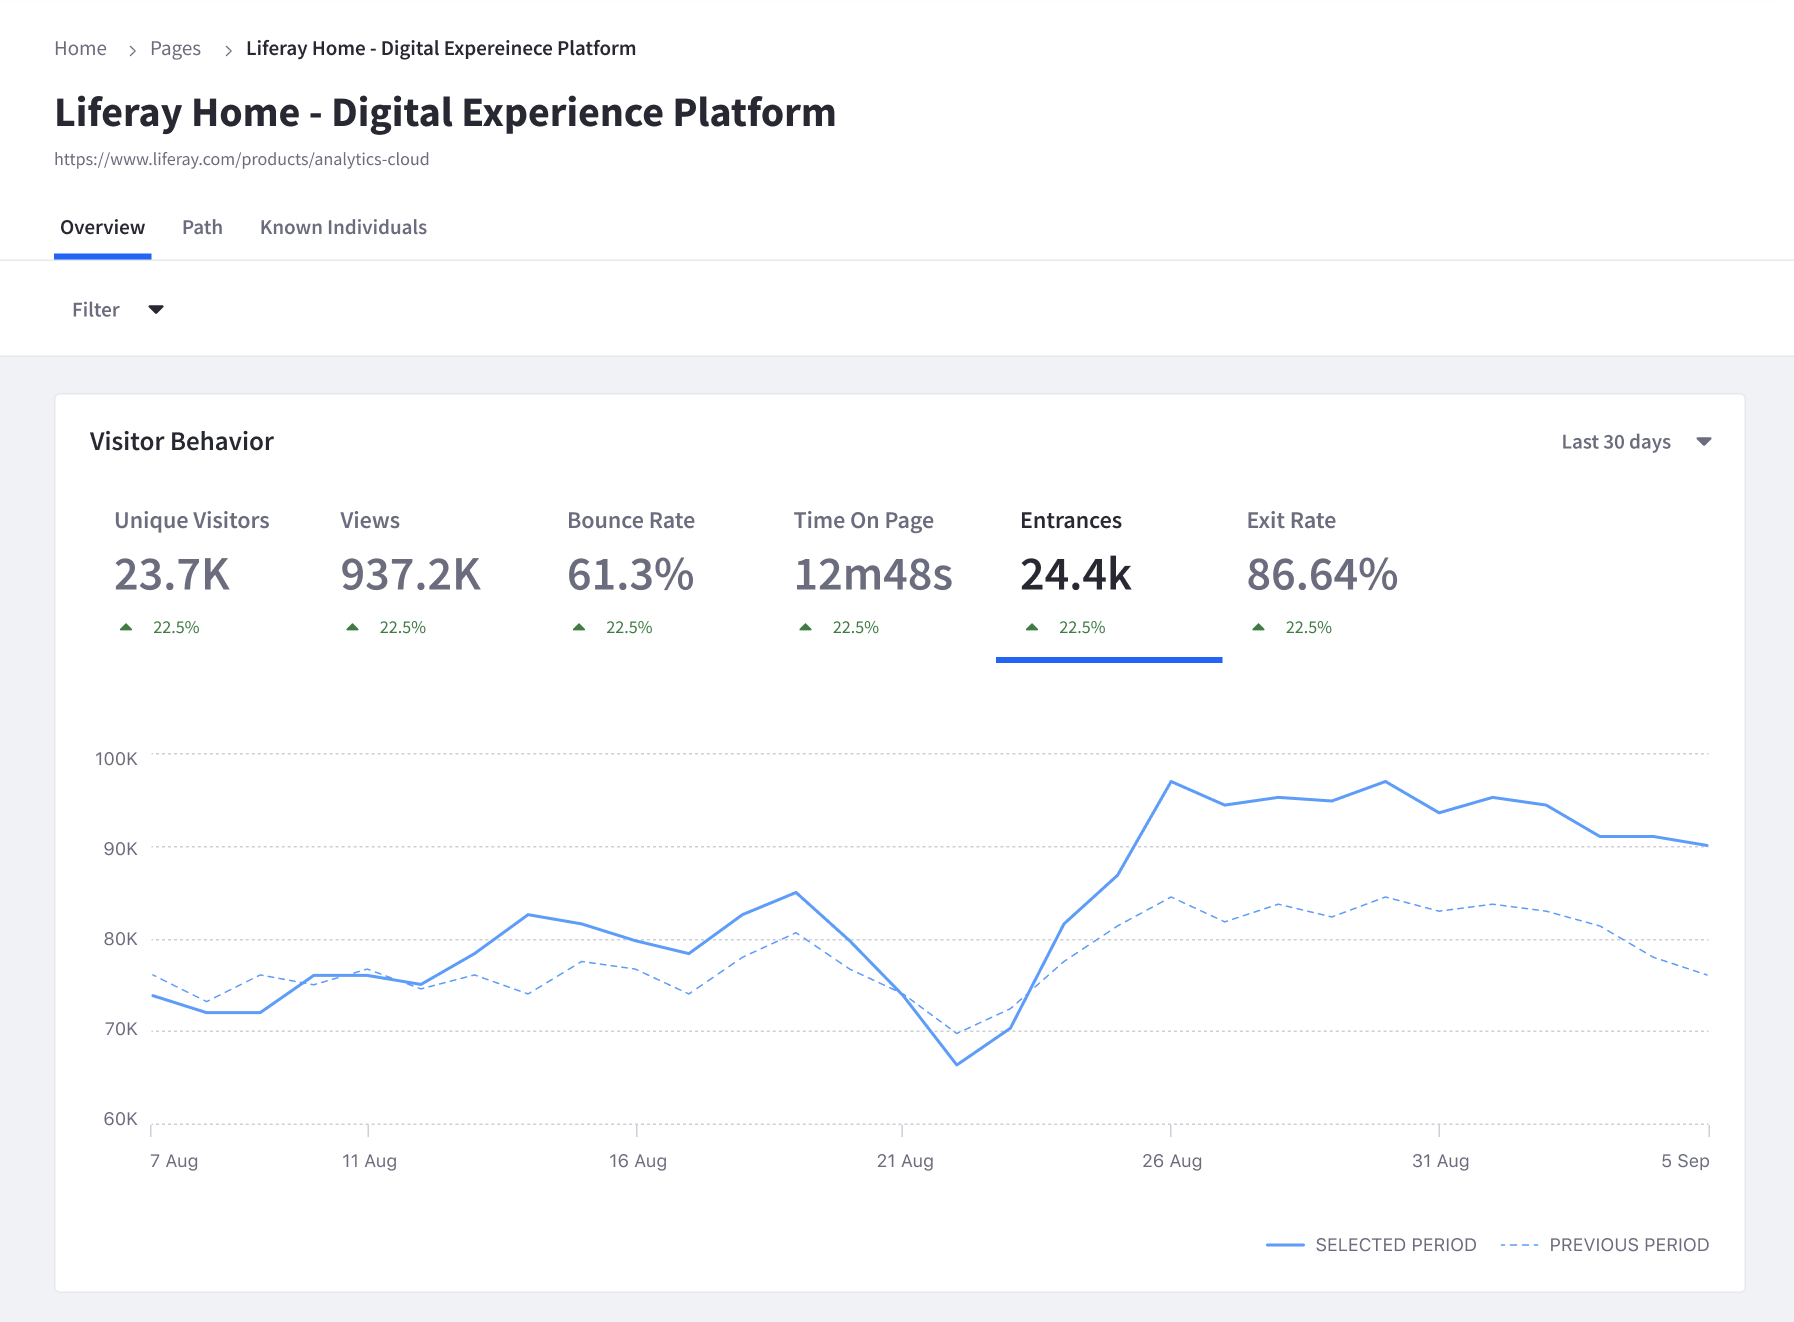Viewport: 1794px width, 1322px height.
Task: Click the '70K' y-axis label
Action: click(x=120, y=1029)
